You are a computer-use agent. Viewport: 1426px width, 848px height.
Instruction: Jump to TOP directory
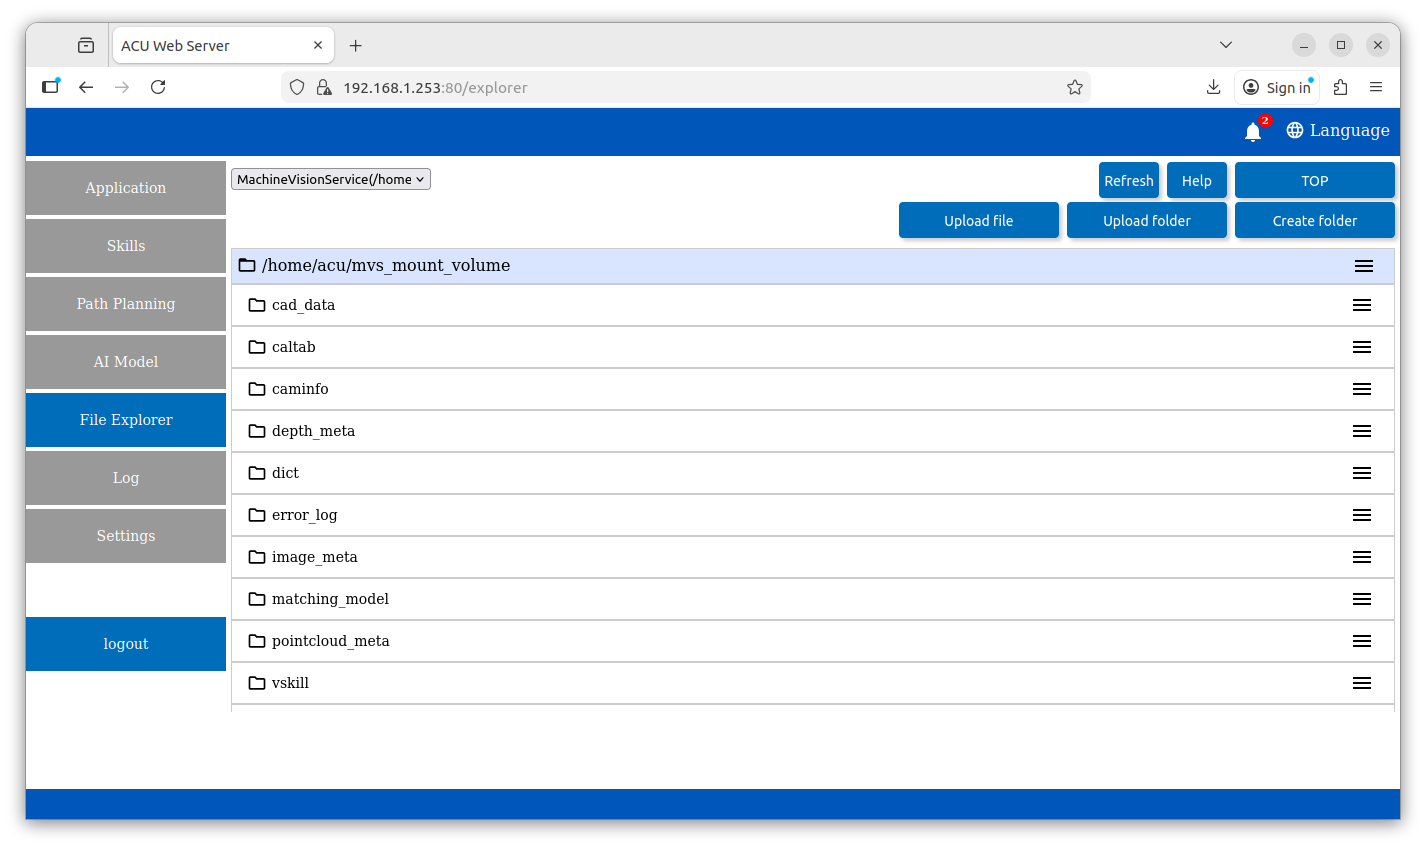coord(1315,180)
